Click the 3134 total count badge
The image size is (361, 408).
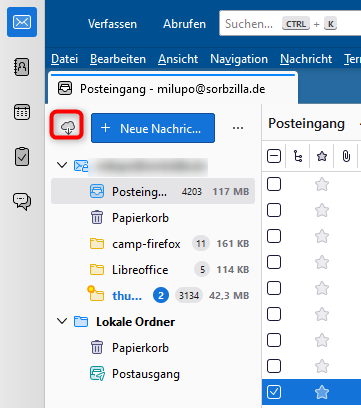pos(189,296)
